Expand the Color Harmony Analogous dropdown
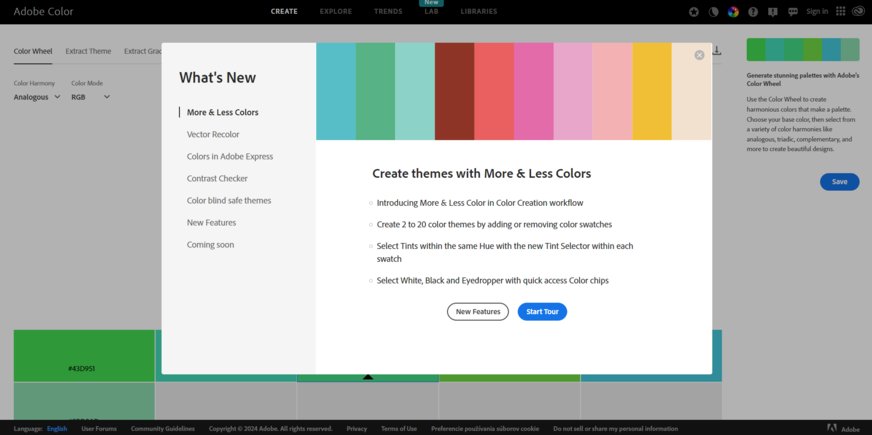Screen dimensions: 872x435 tap(37, 97)
